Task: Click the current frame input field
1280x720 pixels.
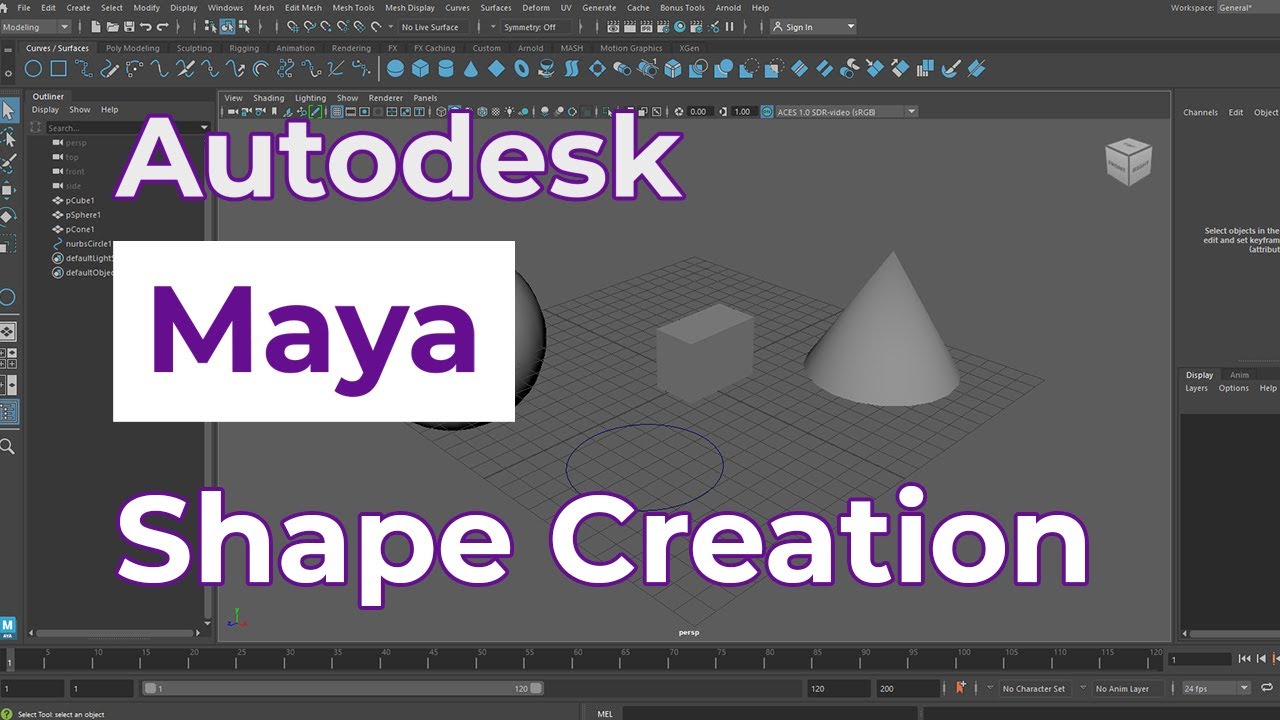Action: (x=1201, y=659)
